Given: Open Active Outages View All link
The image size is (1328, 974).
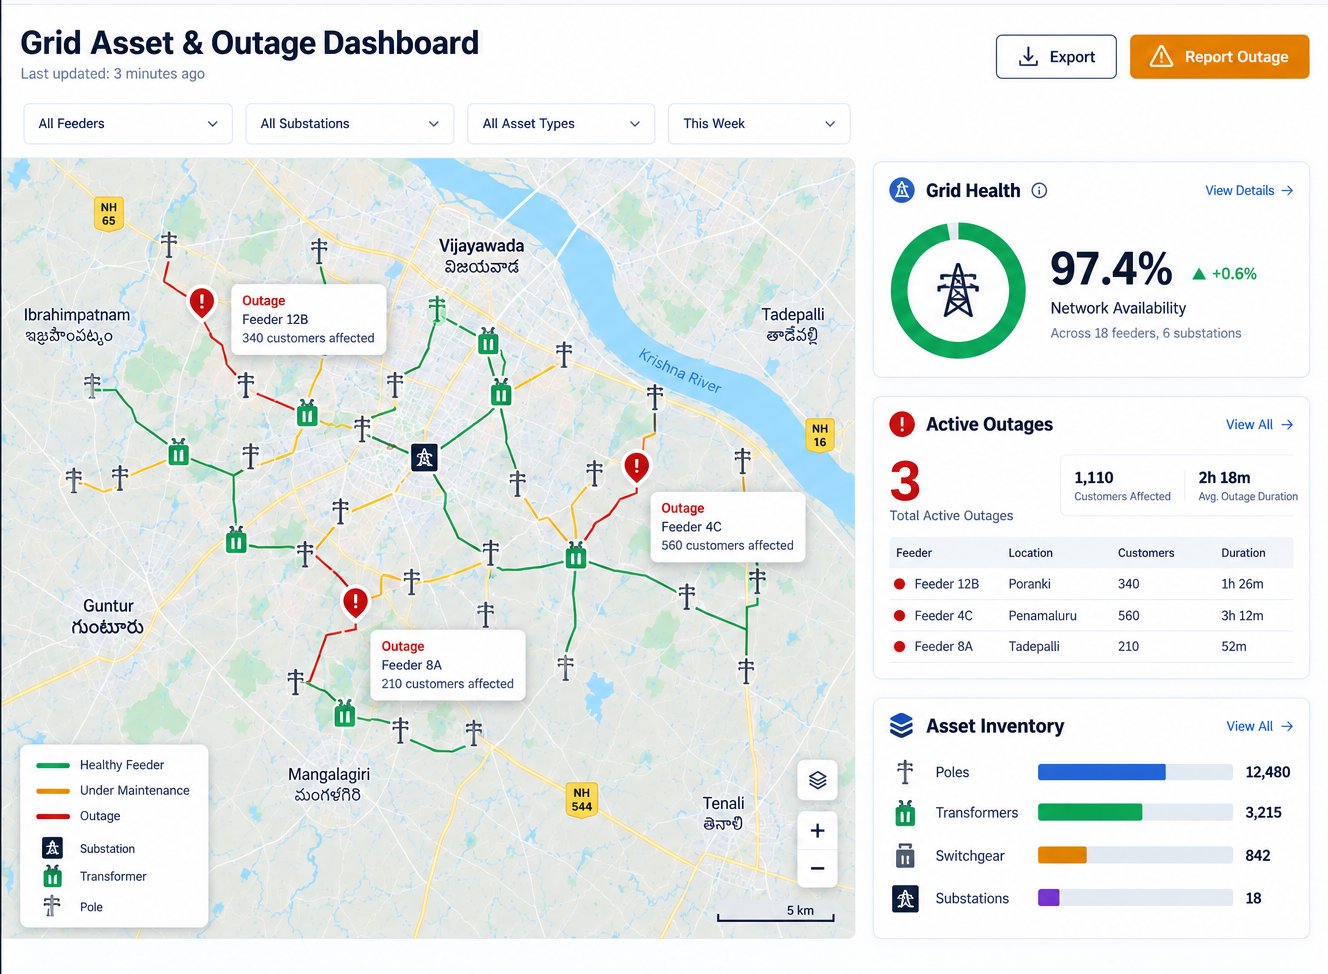Looking at the screenshot, I should click(x=1260, y=425).
